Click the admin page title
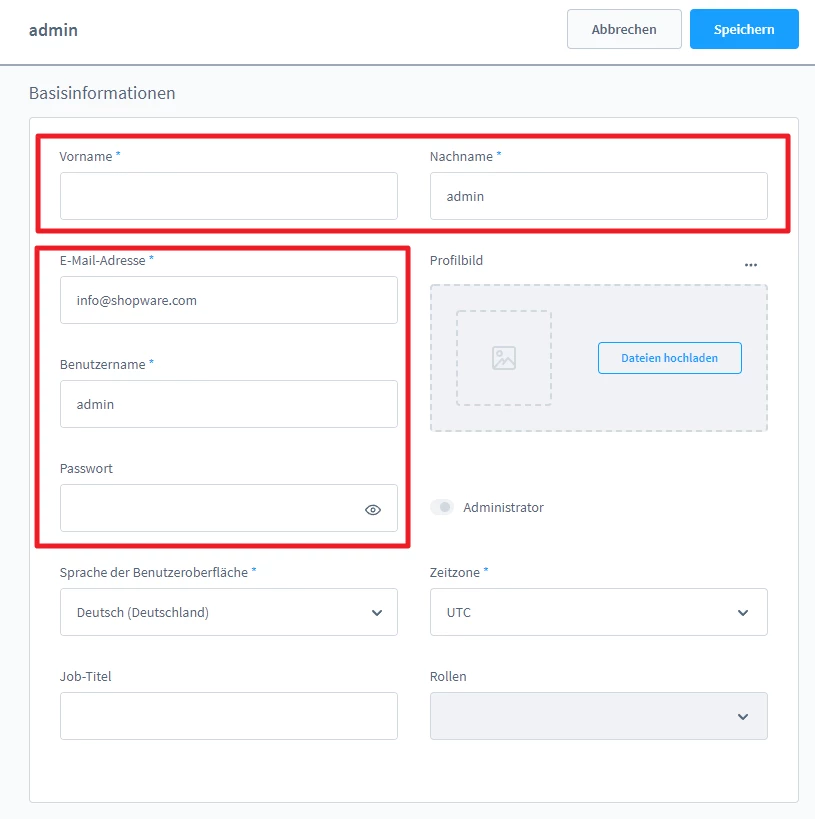This screenshot has width=815, height=819. [x=53, y=30]
